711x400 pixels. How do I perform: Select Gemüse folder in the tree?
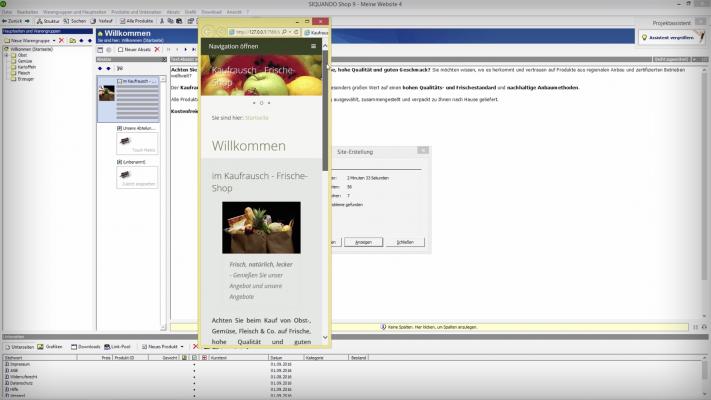(x=25, y=60)
